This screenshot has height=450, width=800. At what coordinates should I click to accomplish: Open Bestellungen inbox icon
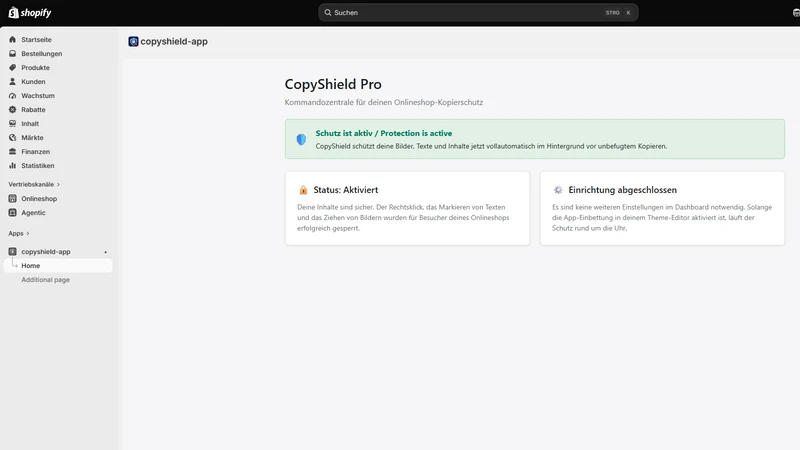click(x=13, y=54)
